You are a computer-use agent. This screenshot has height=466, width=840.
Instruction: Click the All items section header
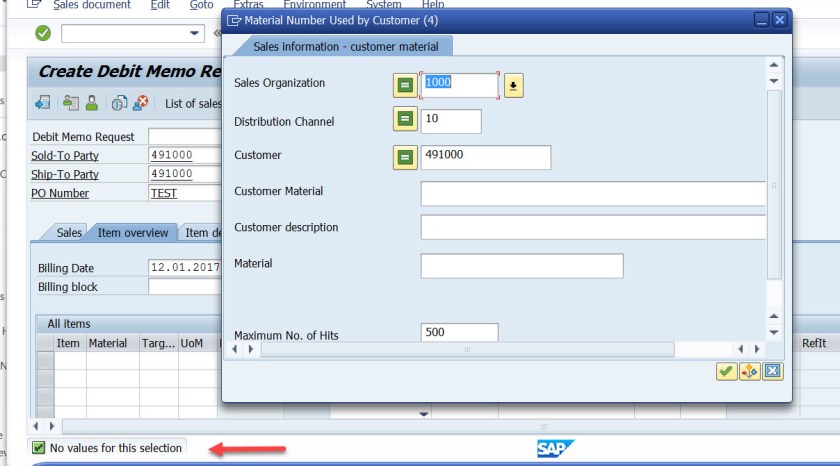pos(69,324)
